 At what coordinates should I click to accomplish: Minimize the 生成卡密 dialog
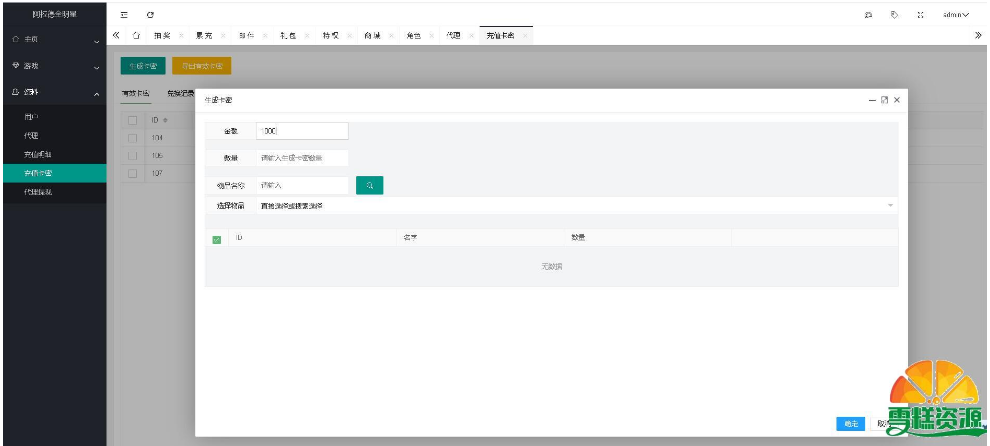pos(873,100)
